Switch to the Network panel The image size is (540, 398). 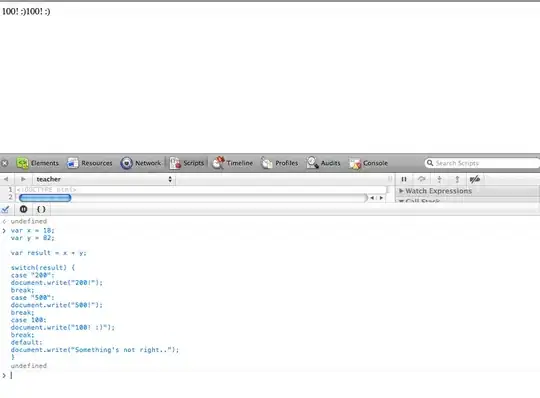[141, 163]
